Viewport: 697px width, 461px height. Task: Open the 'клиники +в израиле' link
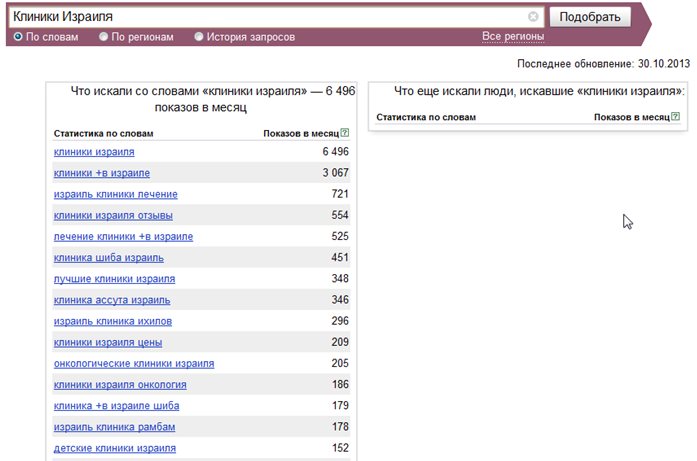pyautogui.click(x=102, y=173)
